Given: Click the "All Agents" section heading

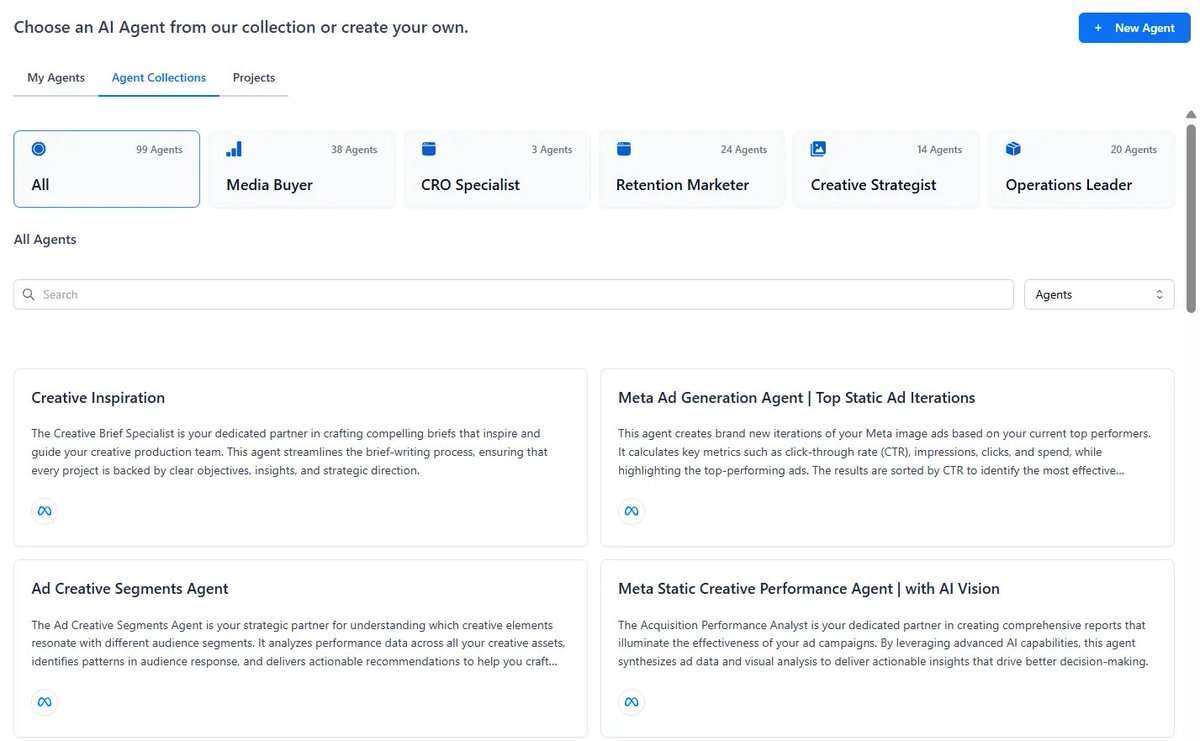Looking at the screenshot, I should click(x=45, y=240).
